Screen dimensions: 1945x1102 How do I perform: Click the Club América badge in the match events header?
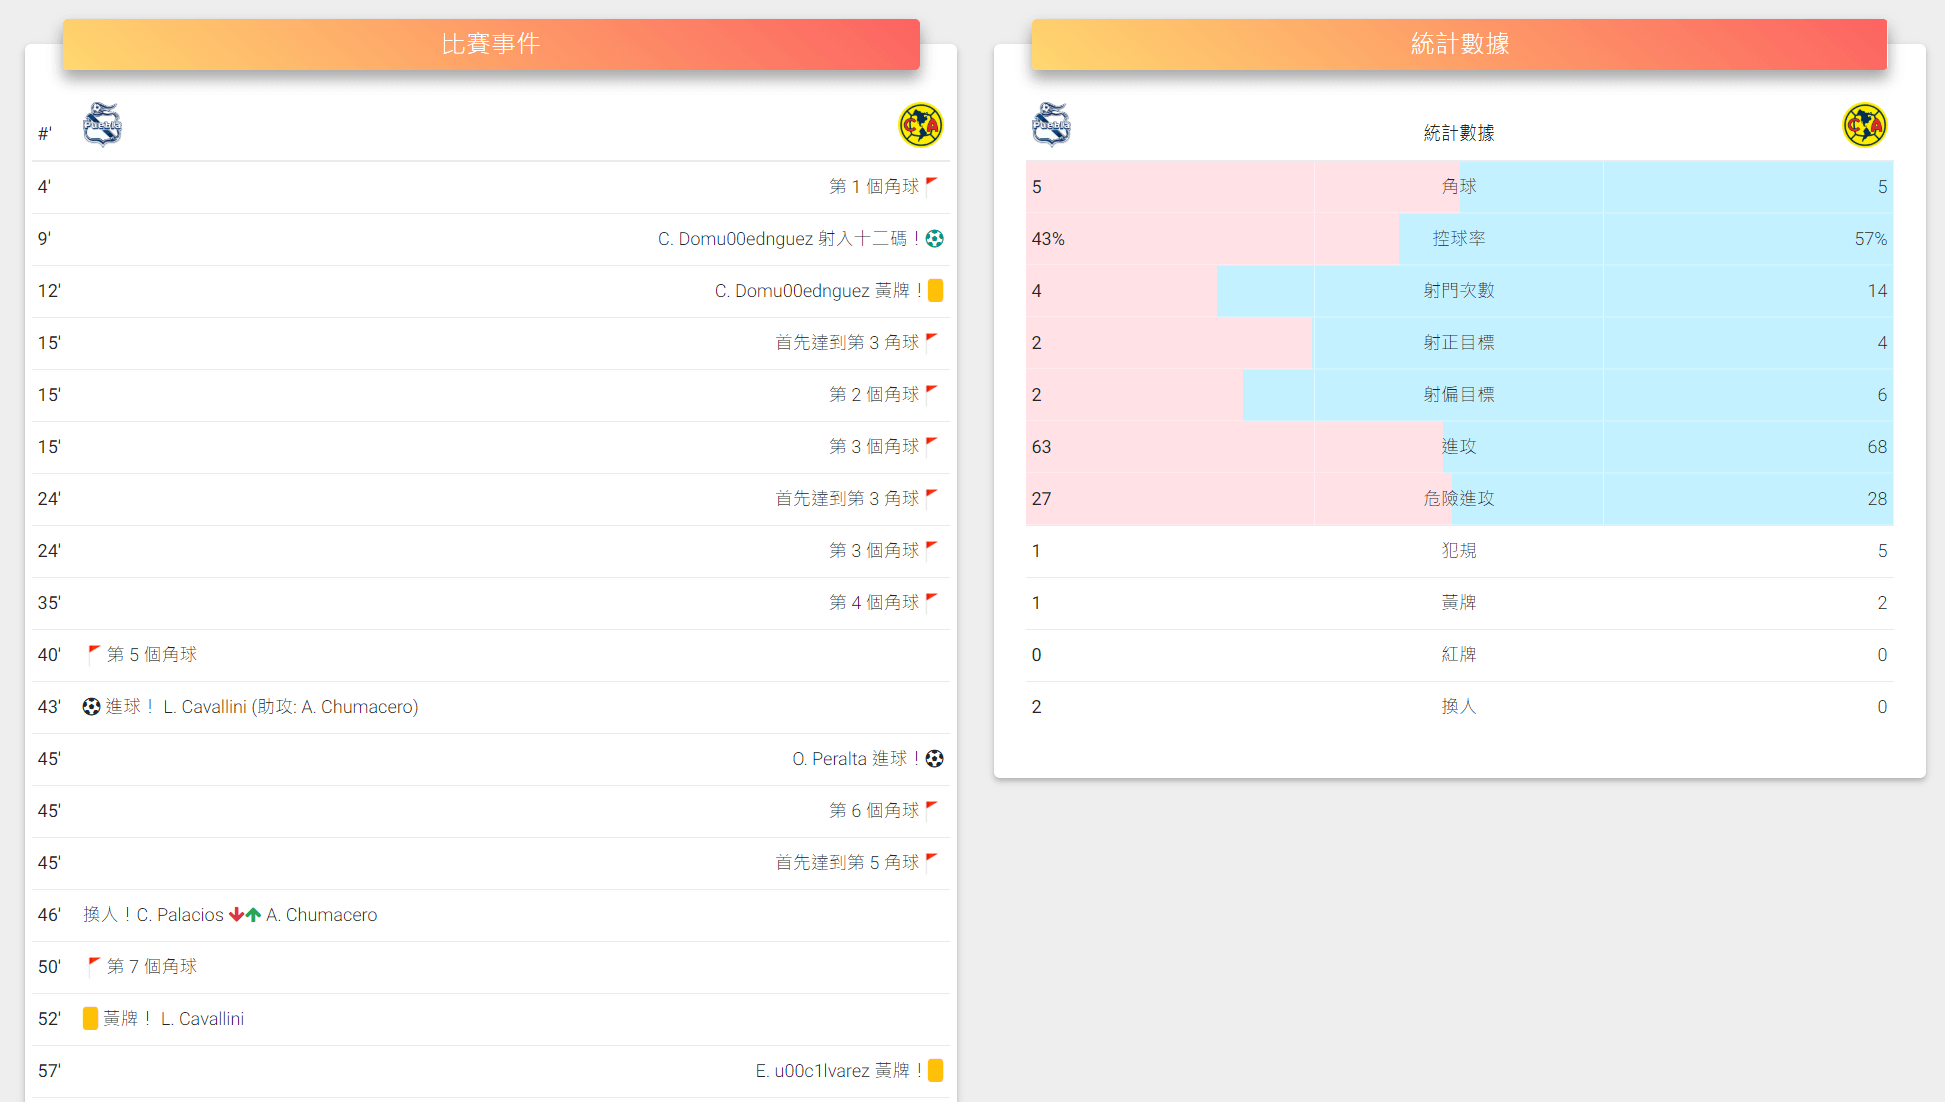tap(921, 124)
